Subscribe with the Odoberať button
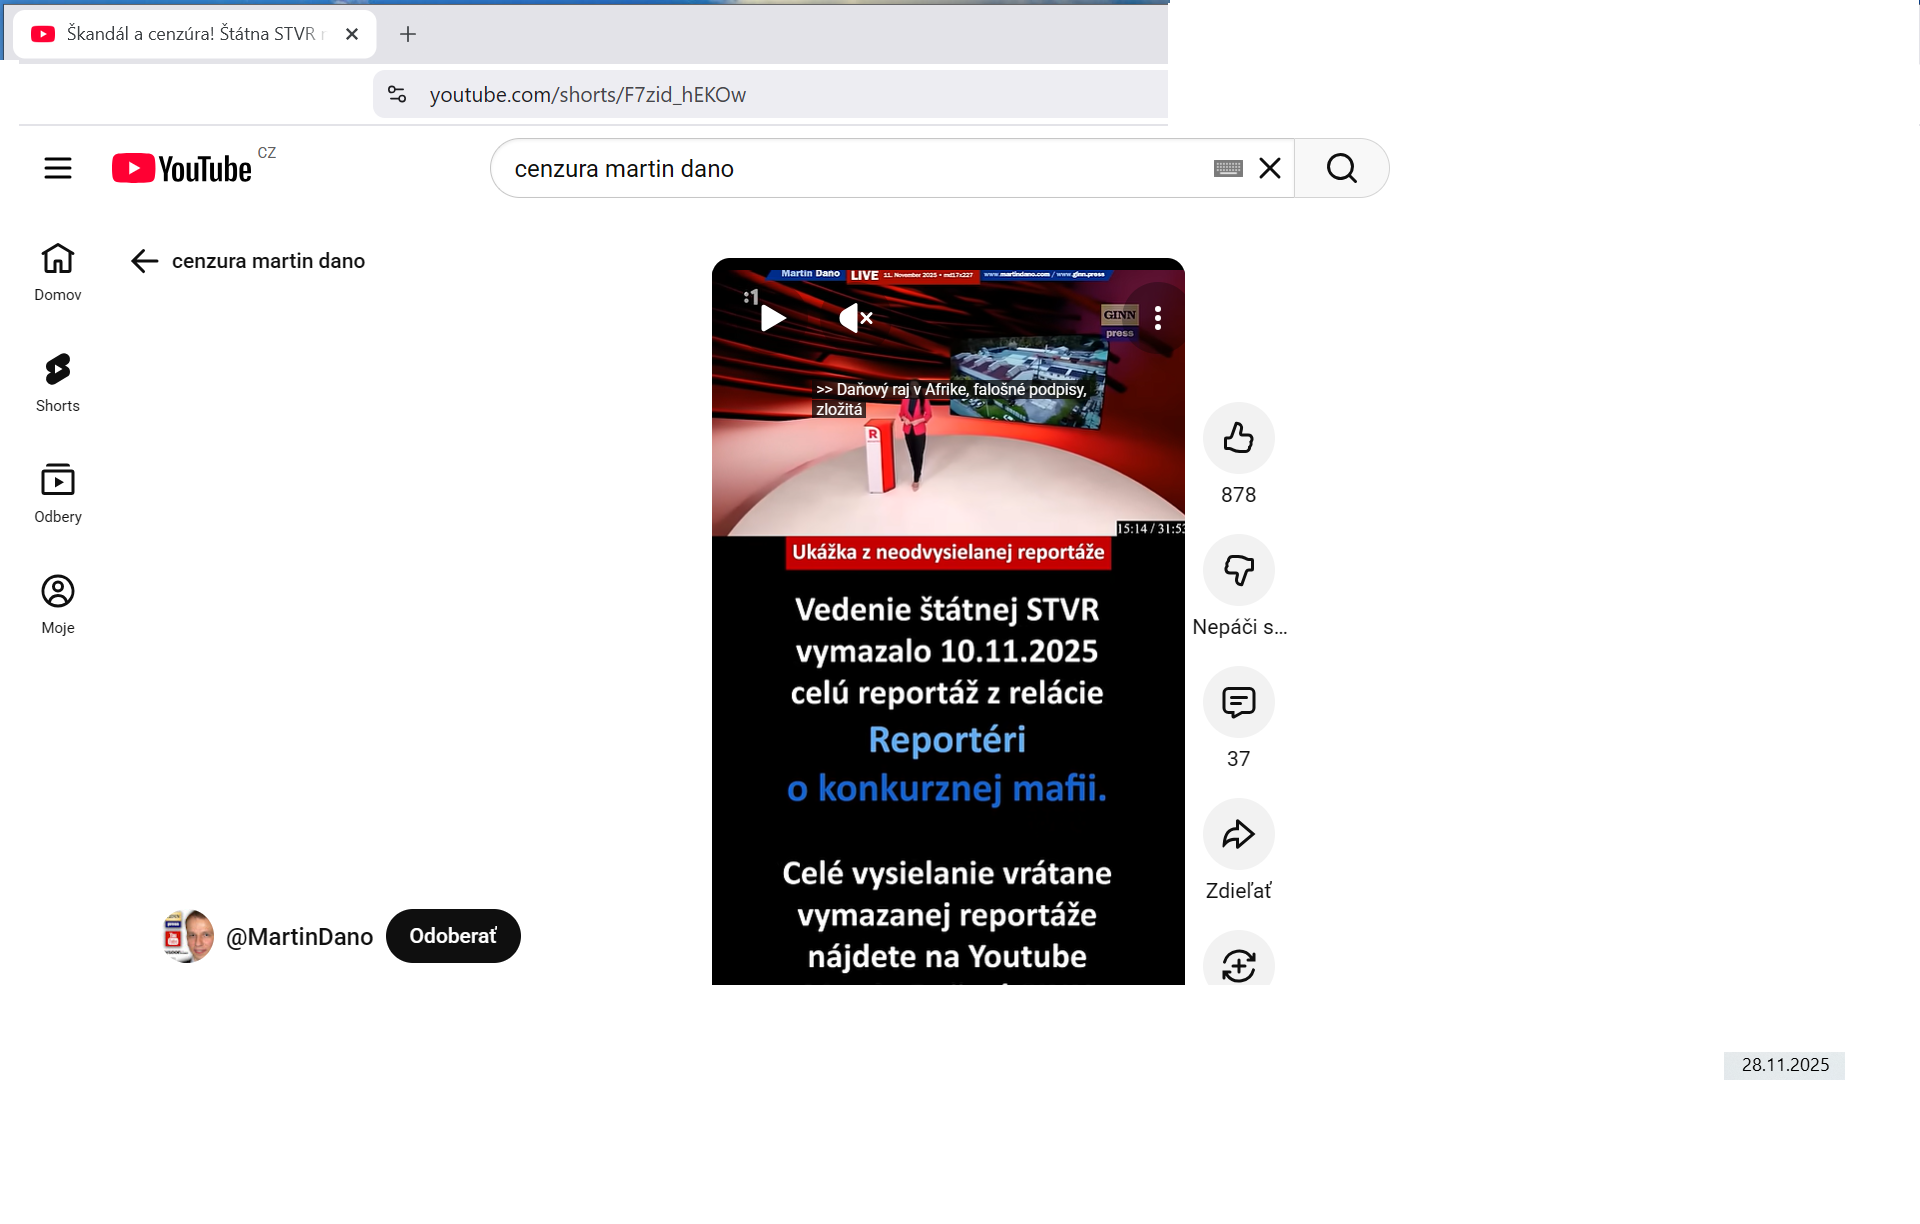Viewport: 1920px width, 1224px height. click(x=453, y=936)
